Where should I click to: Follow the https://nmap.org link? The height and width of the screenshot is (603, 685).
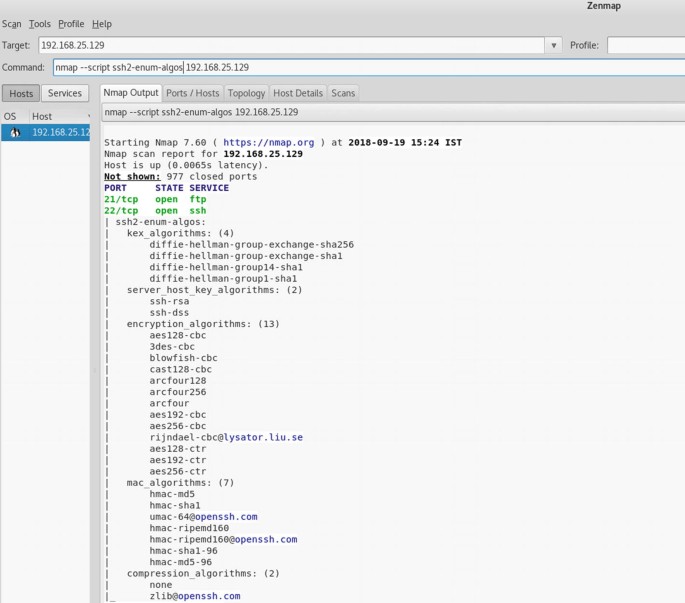click(x=268, y=142)
